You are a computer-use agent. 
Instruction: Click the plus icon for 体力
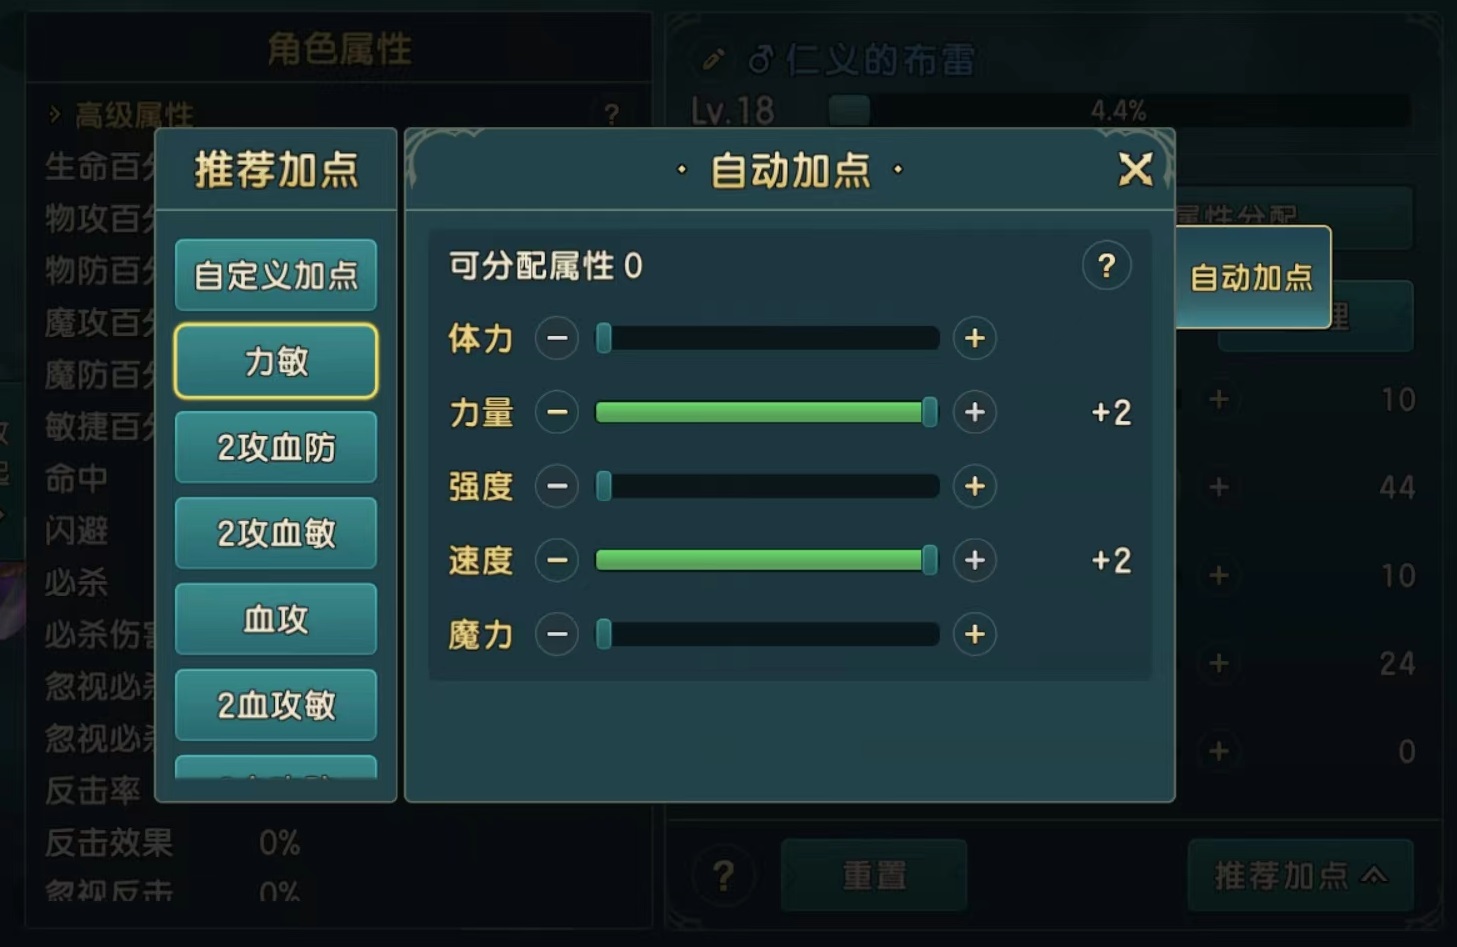[x=975, y=338]
